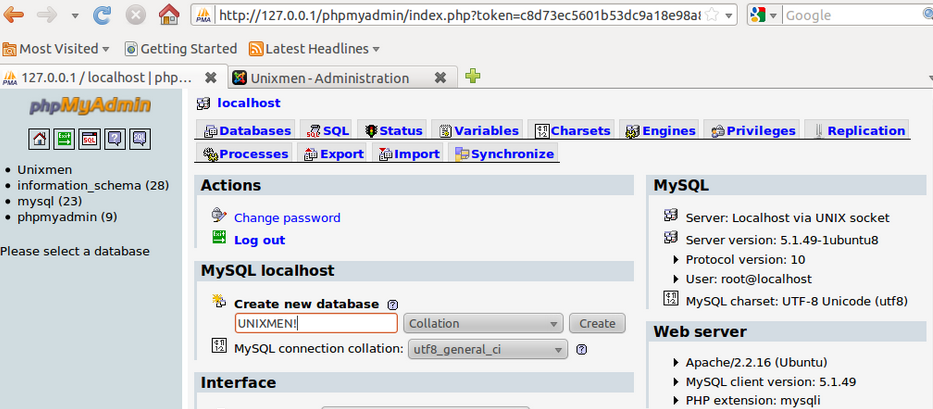The height and width of the screenshot is (409, 933).
Task: Open the Replication tab
Action: [x=858, y=130]
